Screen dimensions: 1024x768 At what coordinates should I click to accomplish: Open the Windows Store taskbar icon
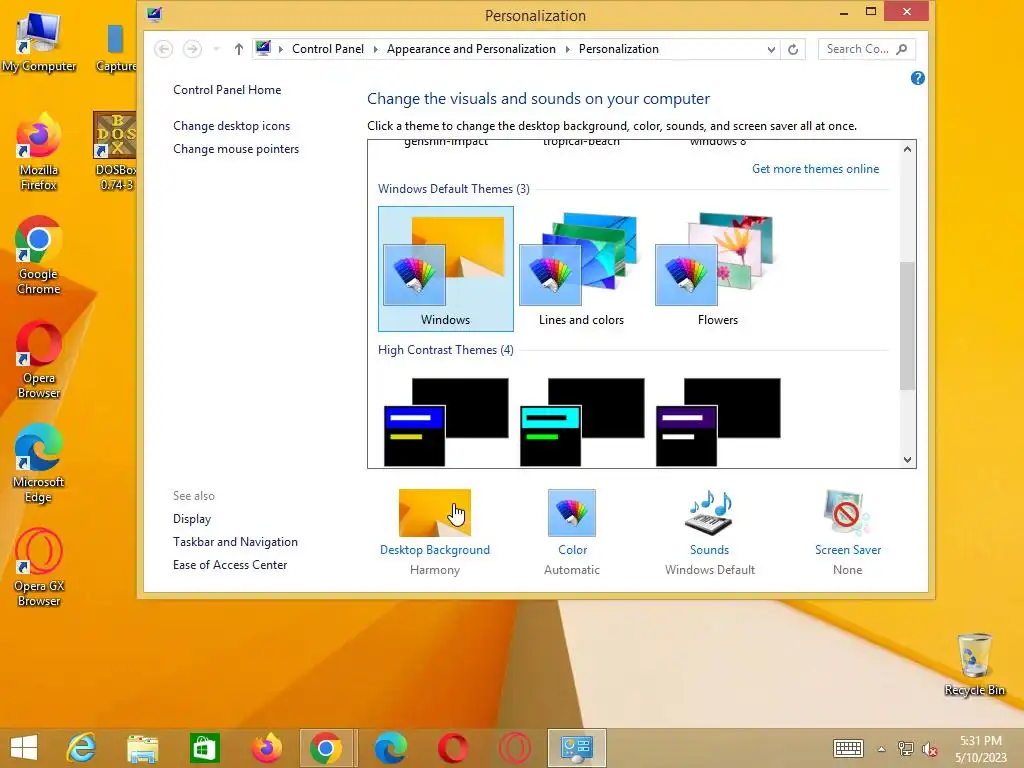click(204, 748)
